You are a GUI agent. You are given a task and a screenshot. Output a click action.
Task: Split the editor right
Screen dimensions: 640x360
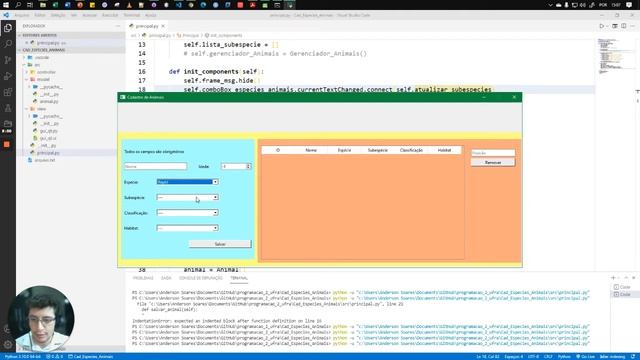(x=624, y=26)
